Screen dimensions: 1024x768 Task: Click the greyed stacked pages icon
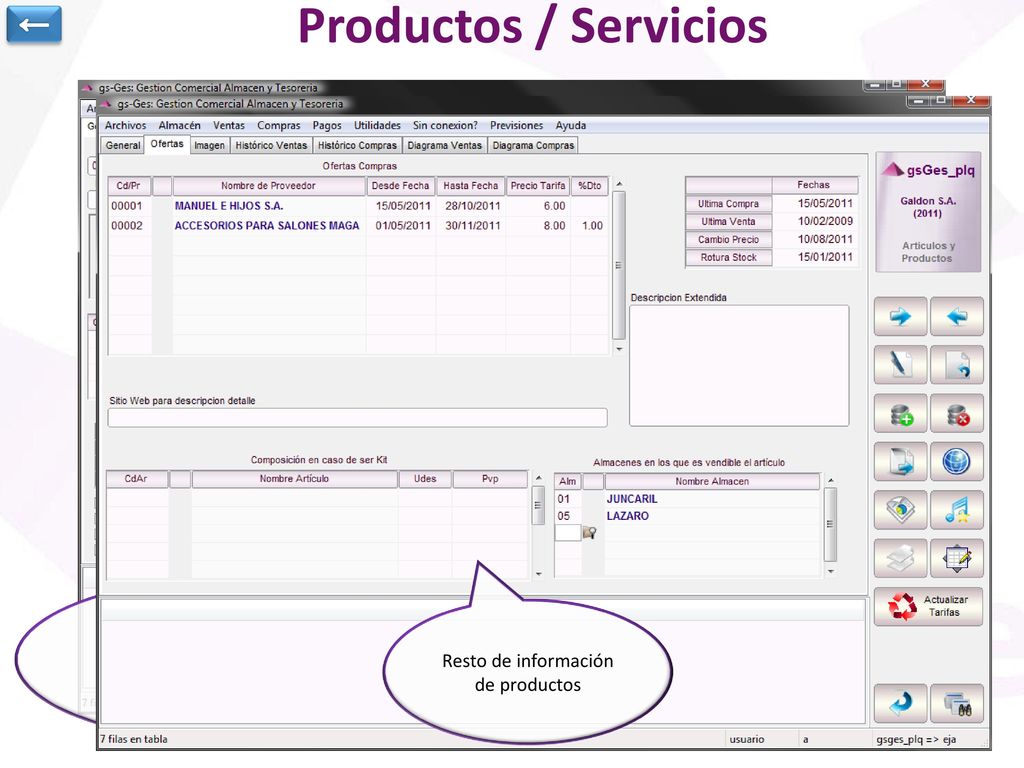pos(900,558)
